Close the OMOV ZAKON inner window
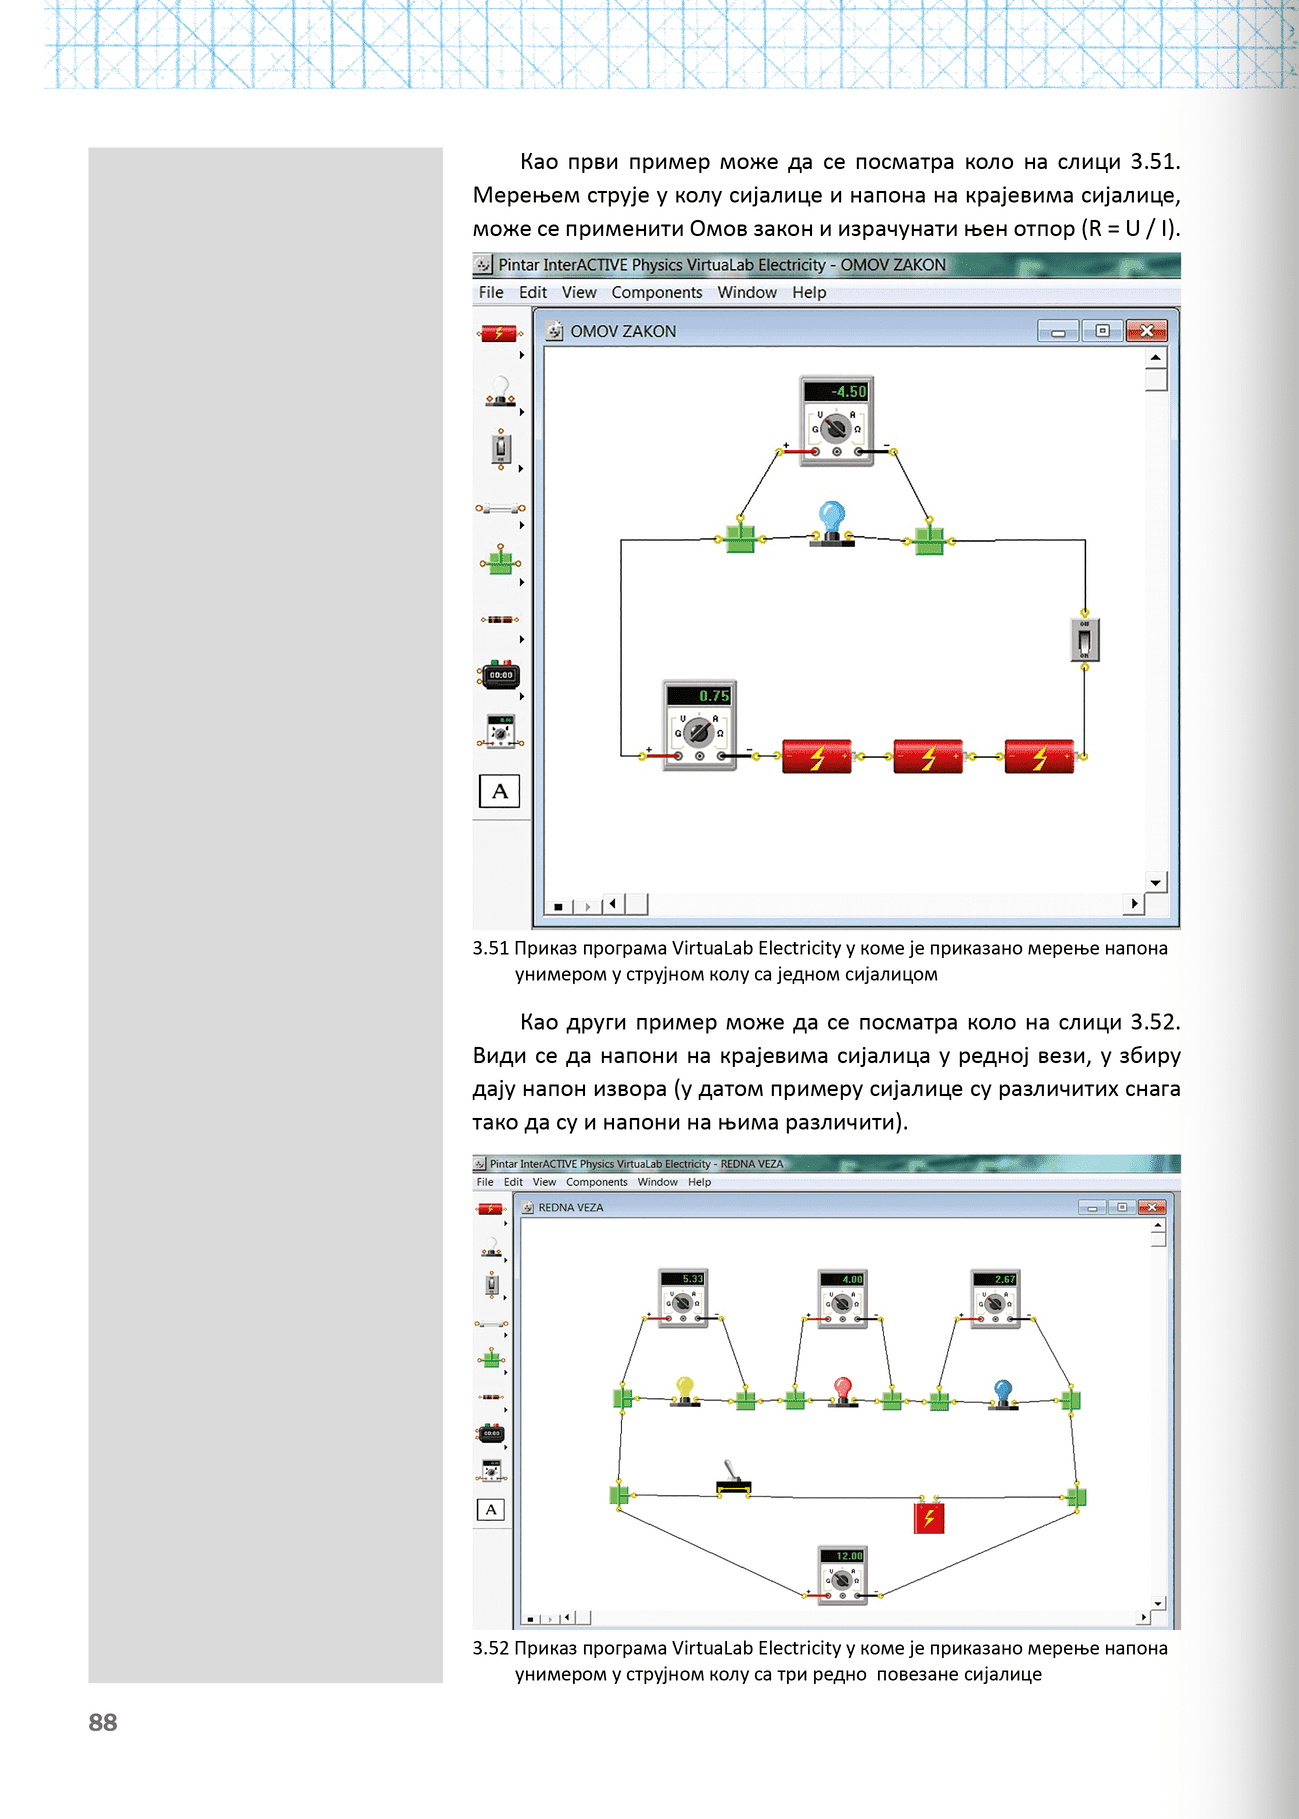Viewport: 1299px width, 1819px height. point(1147,331)
